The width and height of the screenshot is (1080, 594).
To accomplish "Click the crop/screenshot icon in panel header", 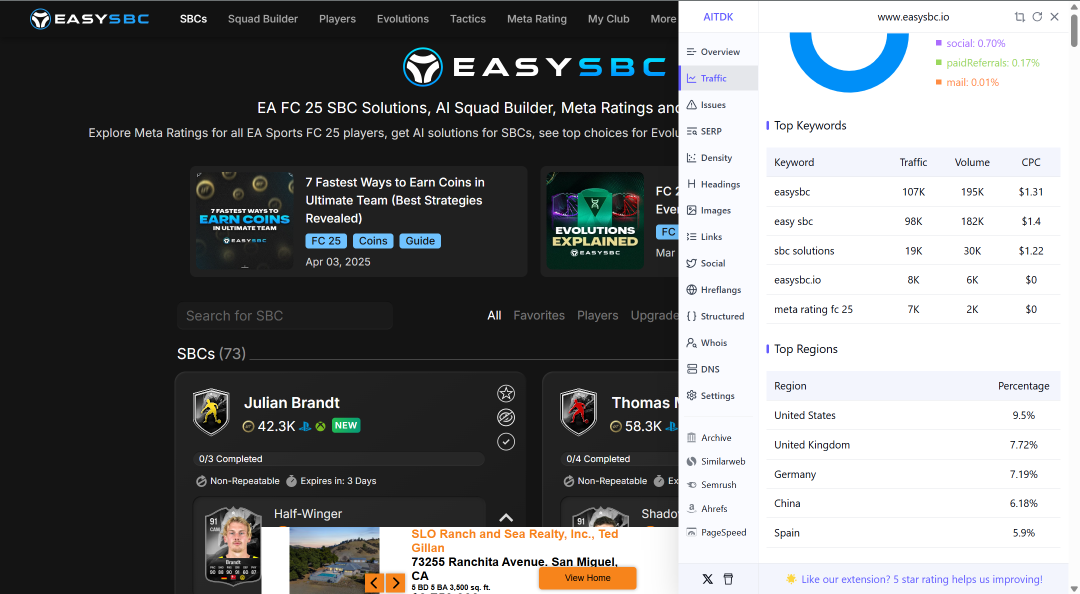I will coord(1019,17).
